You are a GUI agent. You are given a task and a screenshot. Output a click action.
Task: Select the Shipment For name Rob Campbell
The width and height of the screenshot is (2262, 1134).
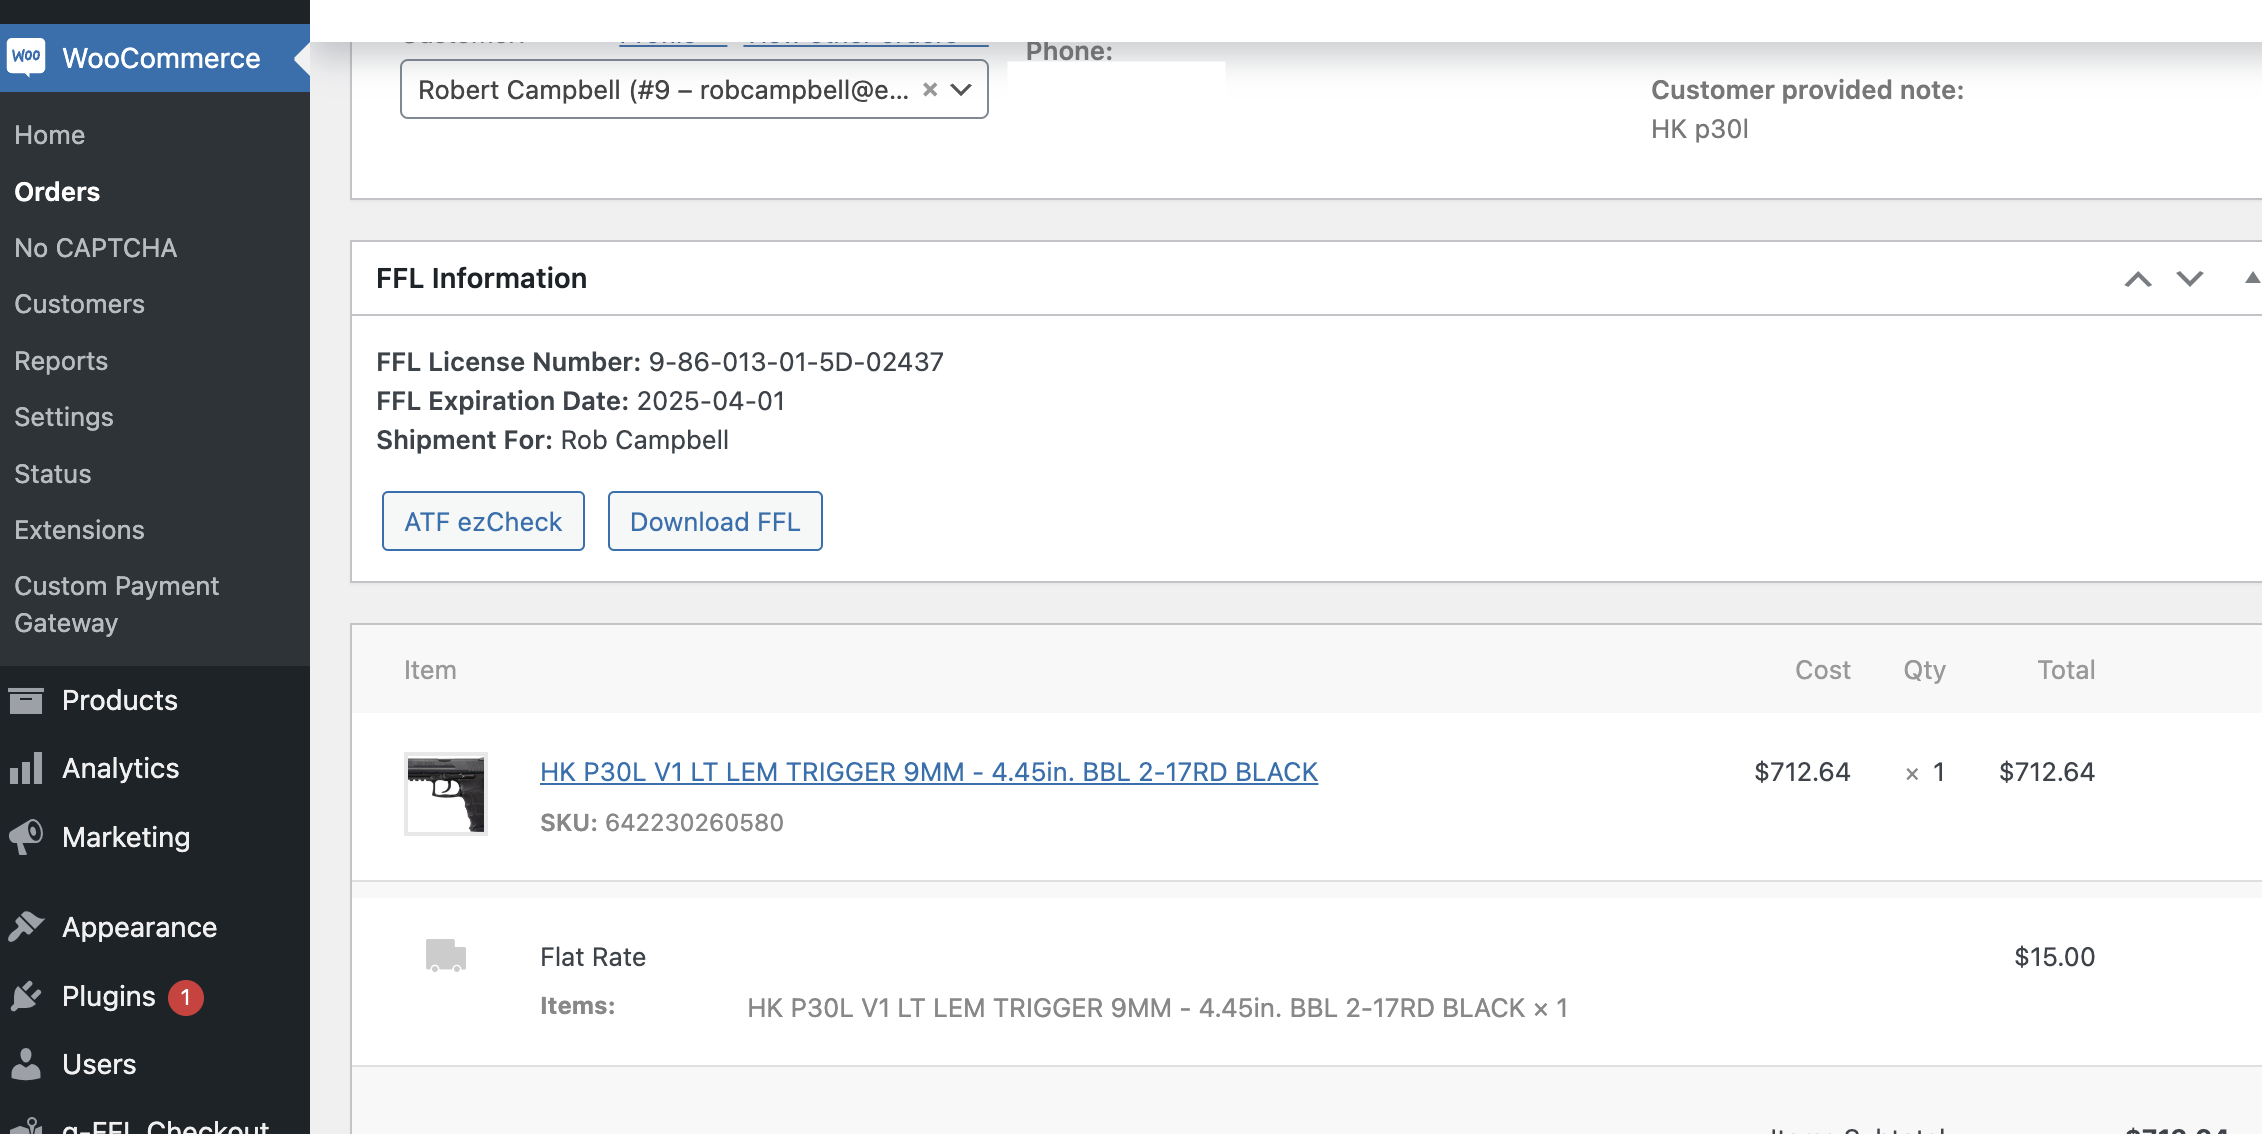pos(645,440)
